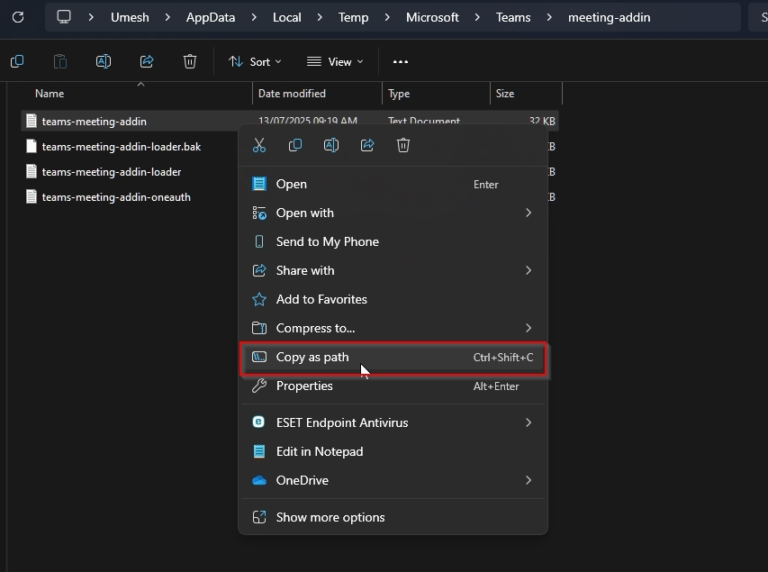Navigate to Microsoft in the breadcrumb
Screen dimensions: 768x572
click(432, 18)
